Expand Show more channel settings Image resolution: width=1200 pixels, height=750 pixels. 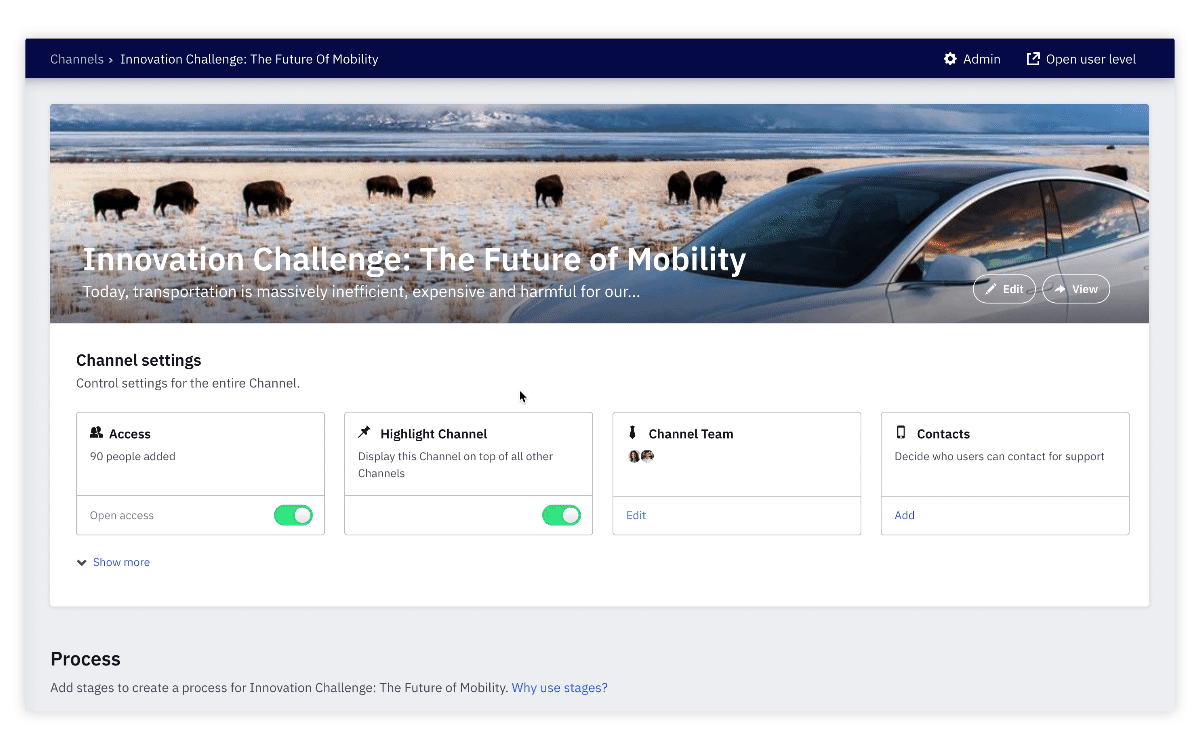113,562
